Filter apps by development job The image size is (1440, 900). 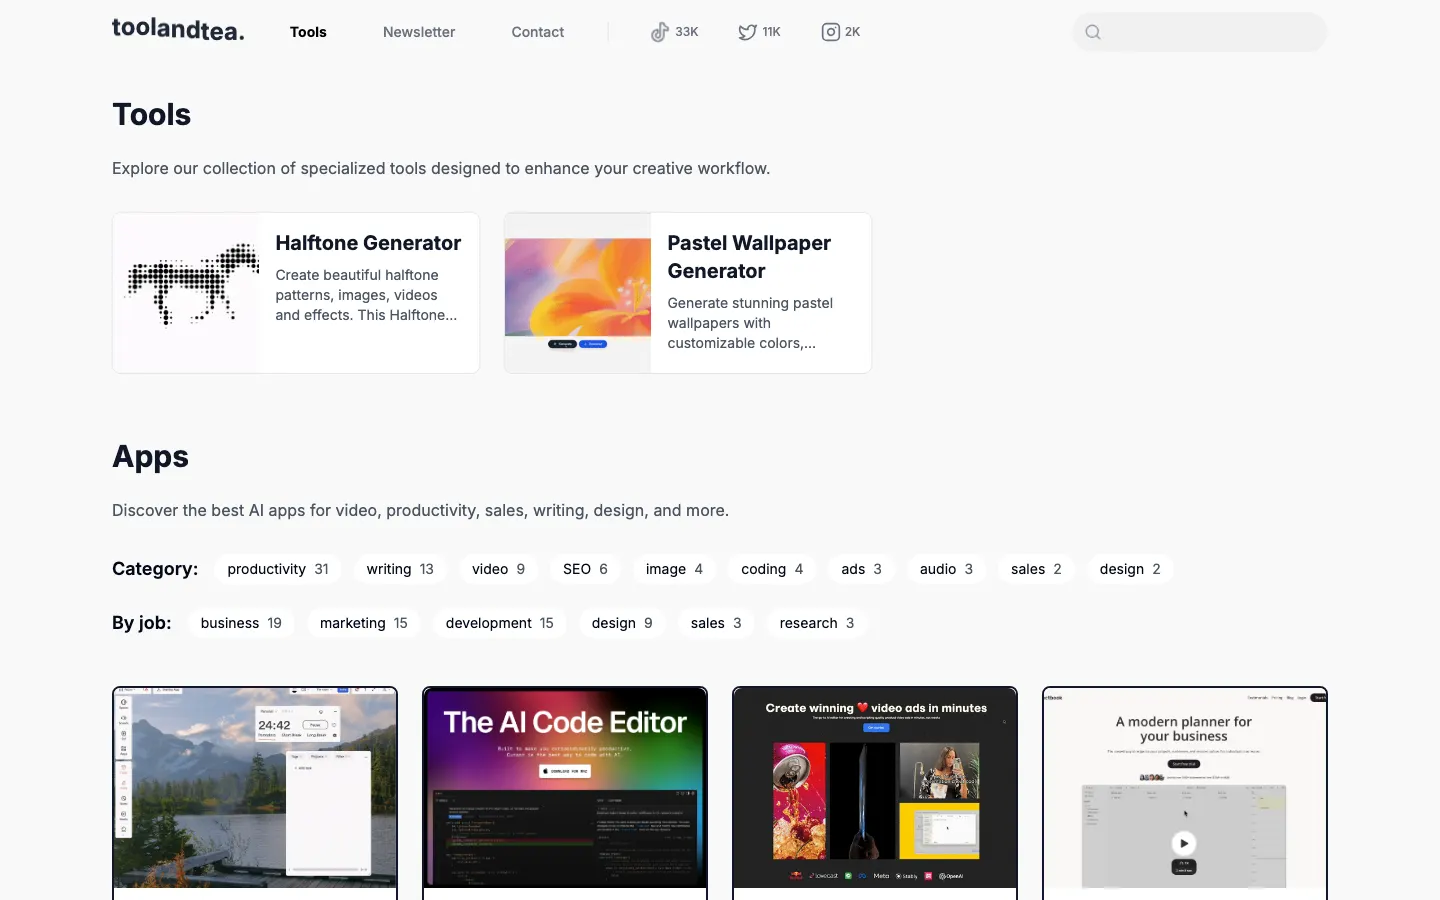(x=499, y=623)
